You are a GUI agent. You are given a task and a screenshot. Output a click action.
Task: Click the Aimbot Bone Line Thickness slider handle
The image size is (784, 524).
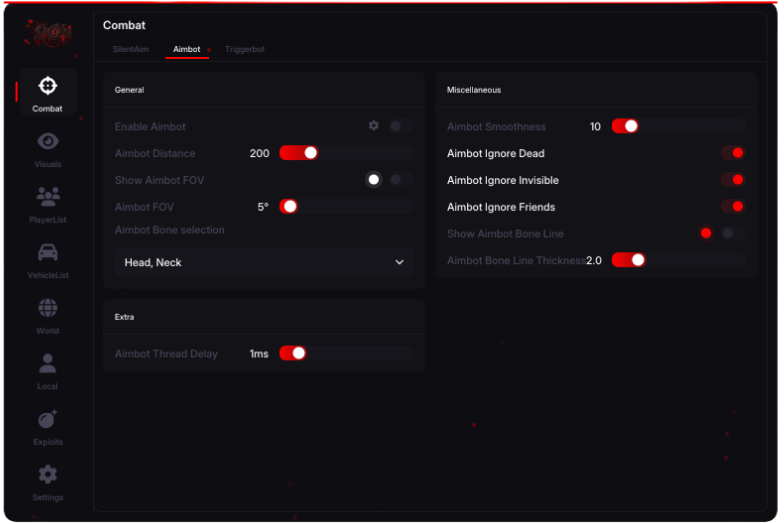638,260
